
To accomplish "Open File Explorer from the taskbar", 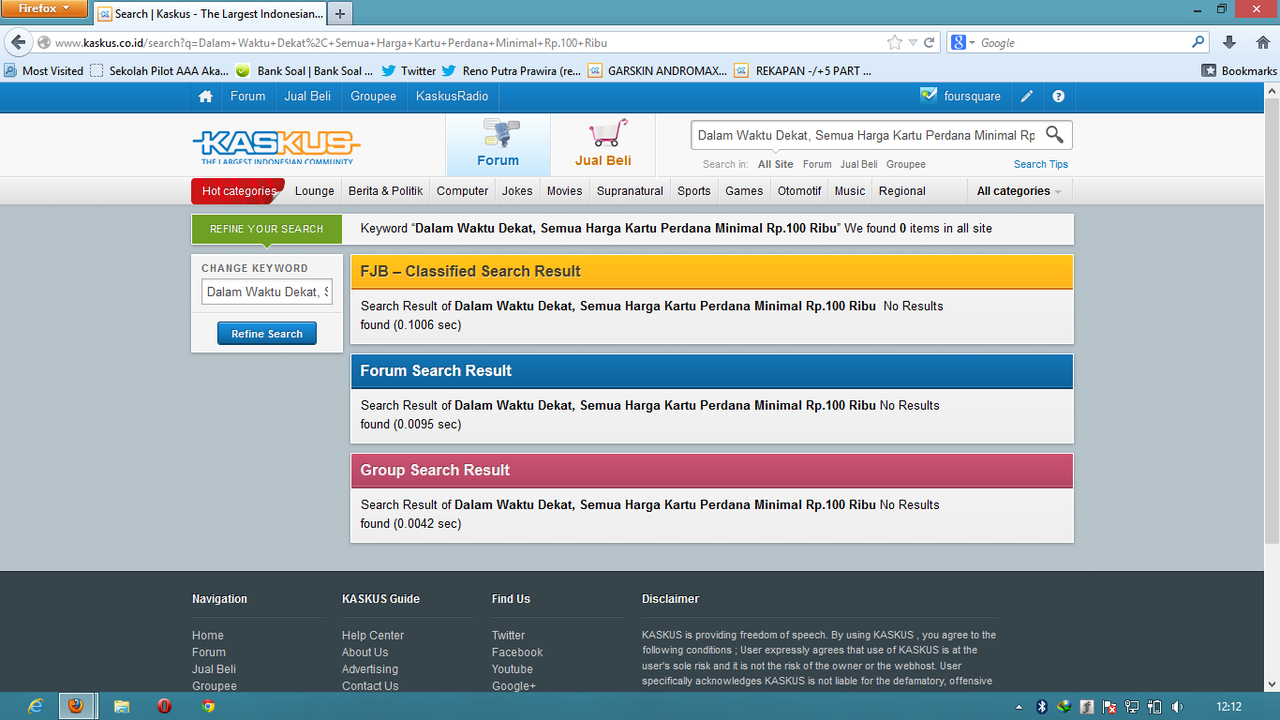I will tap(122, 706).
